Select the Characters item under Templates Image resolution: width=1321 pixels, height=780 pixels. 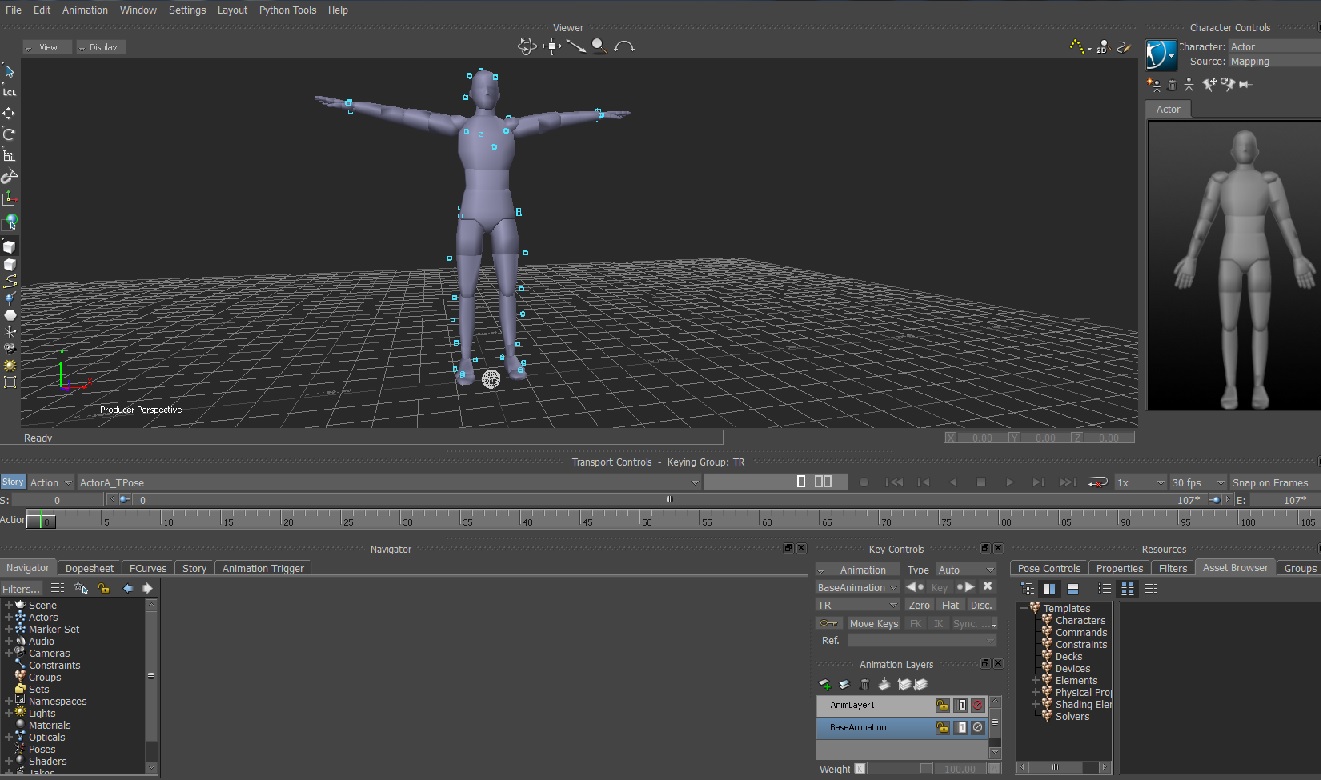tap(1077, 619)
